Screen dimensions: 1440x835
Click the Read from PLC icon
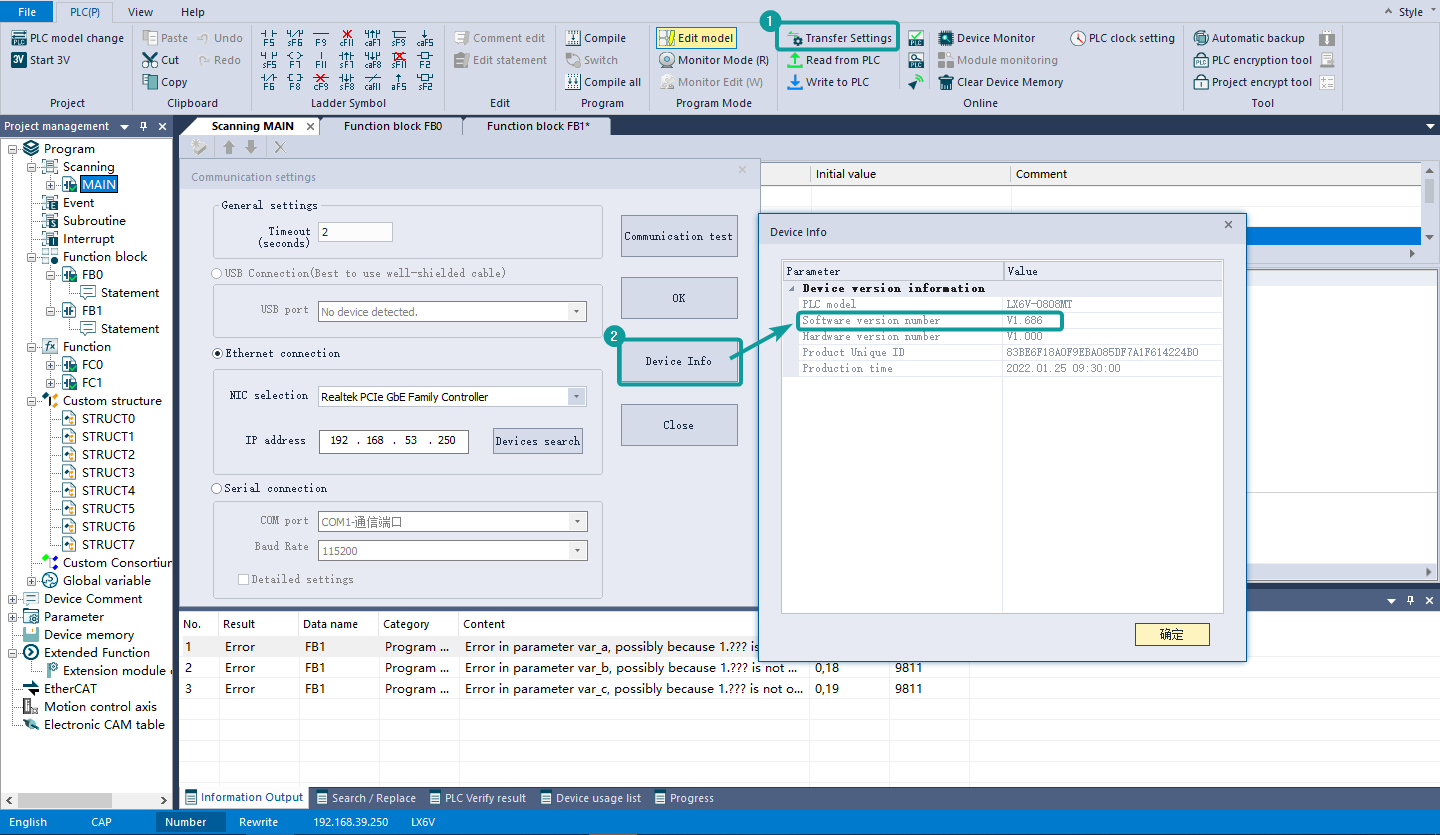pos(795,60)
